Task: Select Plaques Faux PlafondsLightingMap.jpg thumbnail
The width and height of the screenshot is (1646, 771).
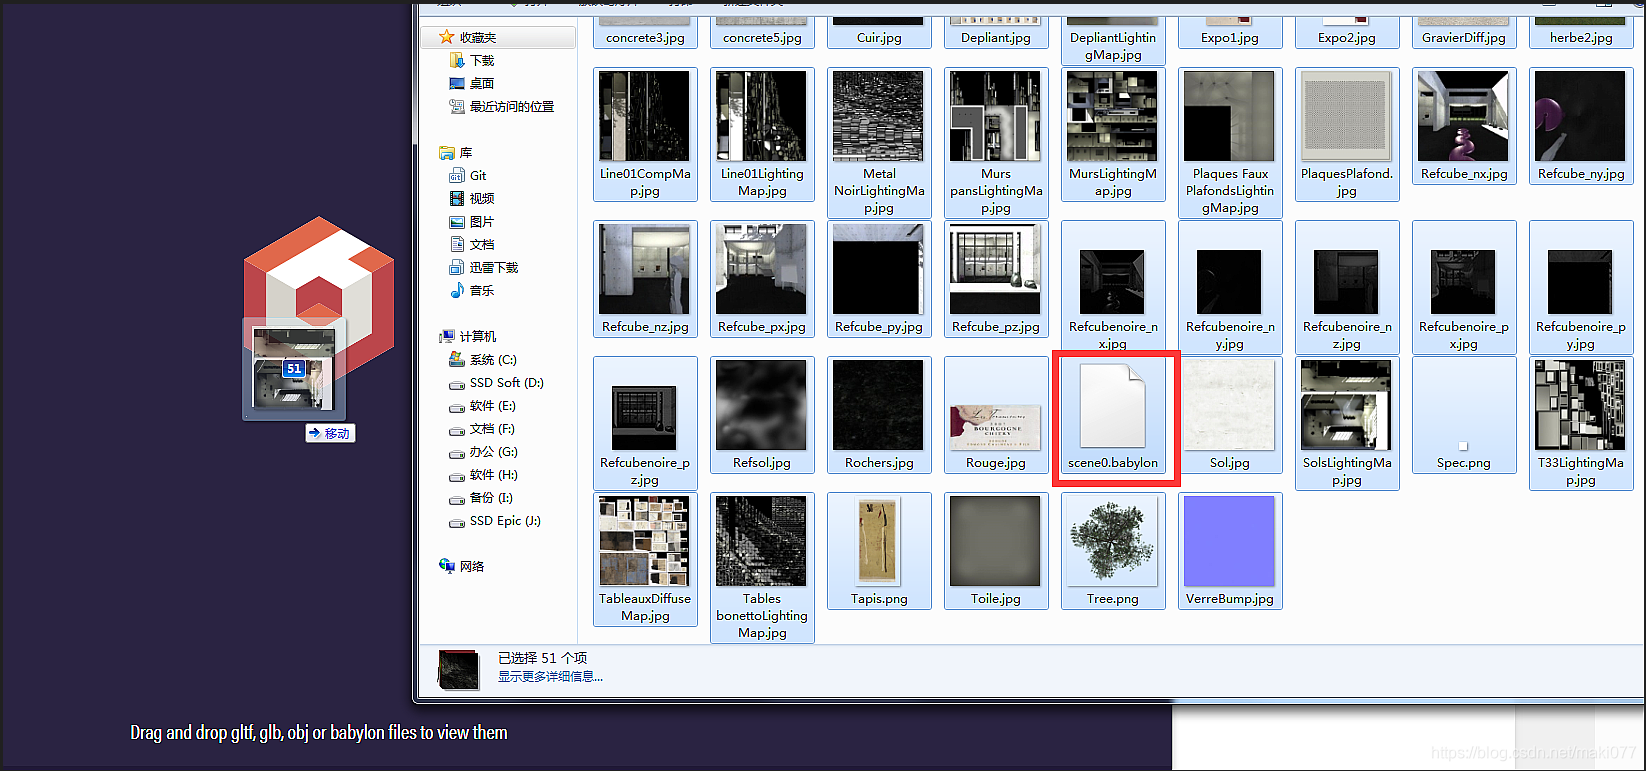Action: [x=1229, y=116]
